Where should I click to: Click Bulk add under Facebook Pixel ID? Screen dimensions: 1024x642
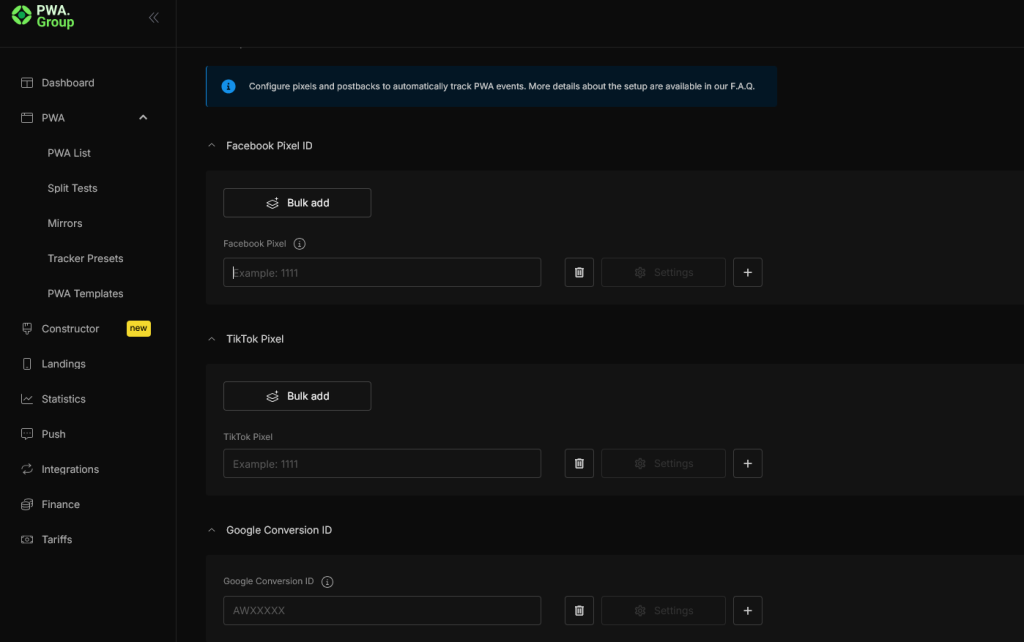point(297,203)
